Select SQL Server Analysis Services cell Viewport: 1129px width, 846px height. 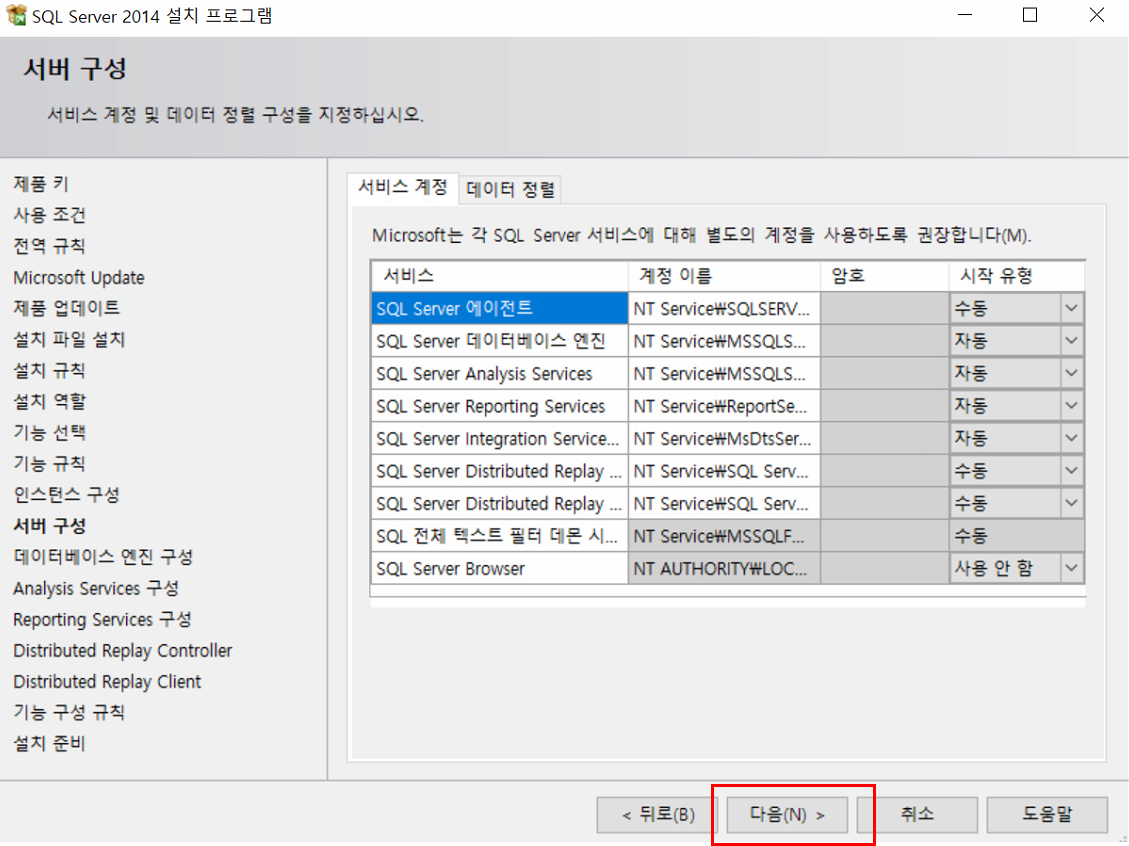pos(500,373)
